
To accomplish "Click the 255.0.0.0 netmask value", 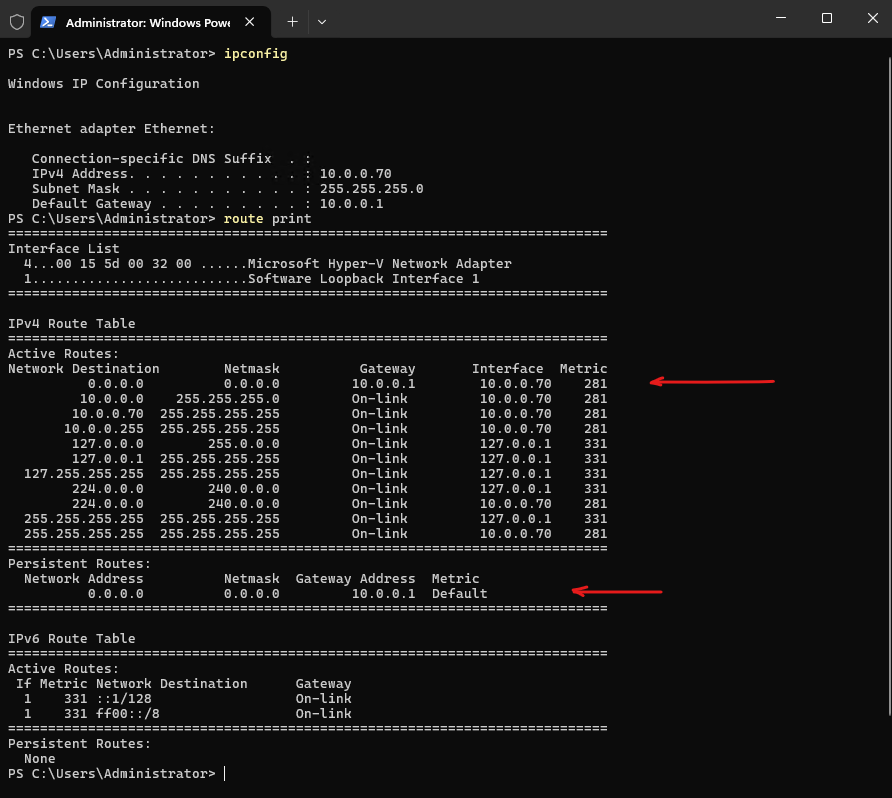I will (243, 444).
